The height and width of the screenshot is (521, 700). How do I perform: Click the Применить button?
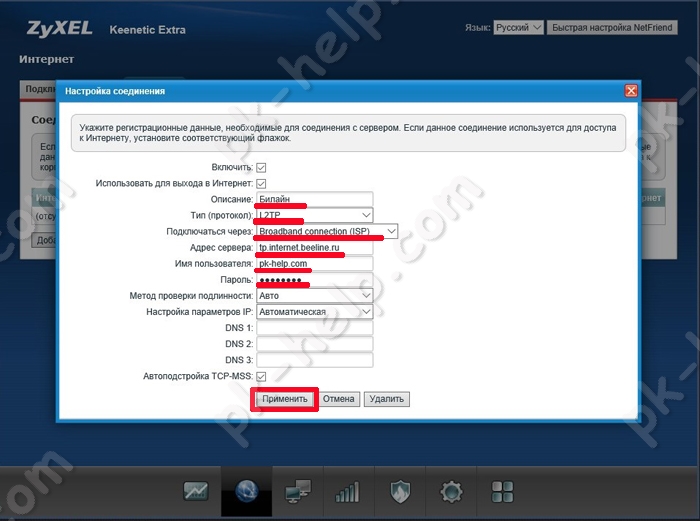(x=285, y=399)
